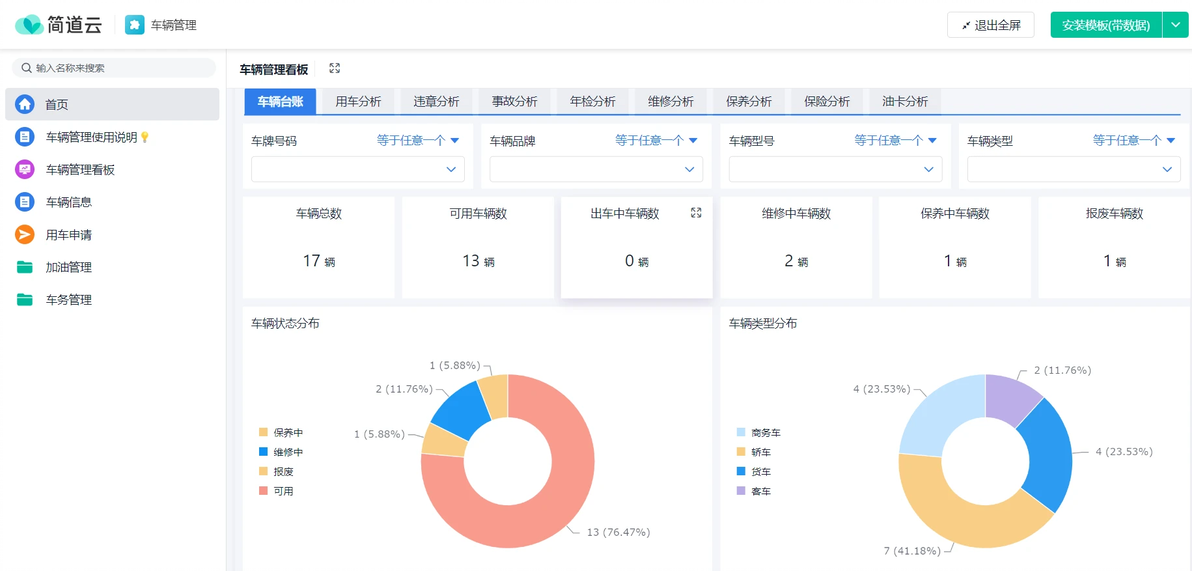
Task: Switch to the 保险分析 tab
Action: click(826, 101)
